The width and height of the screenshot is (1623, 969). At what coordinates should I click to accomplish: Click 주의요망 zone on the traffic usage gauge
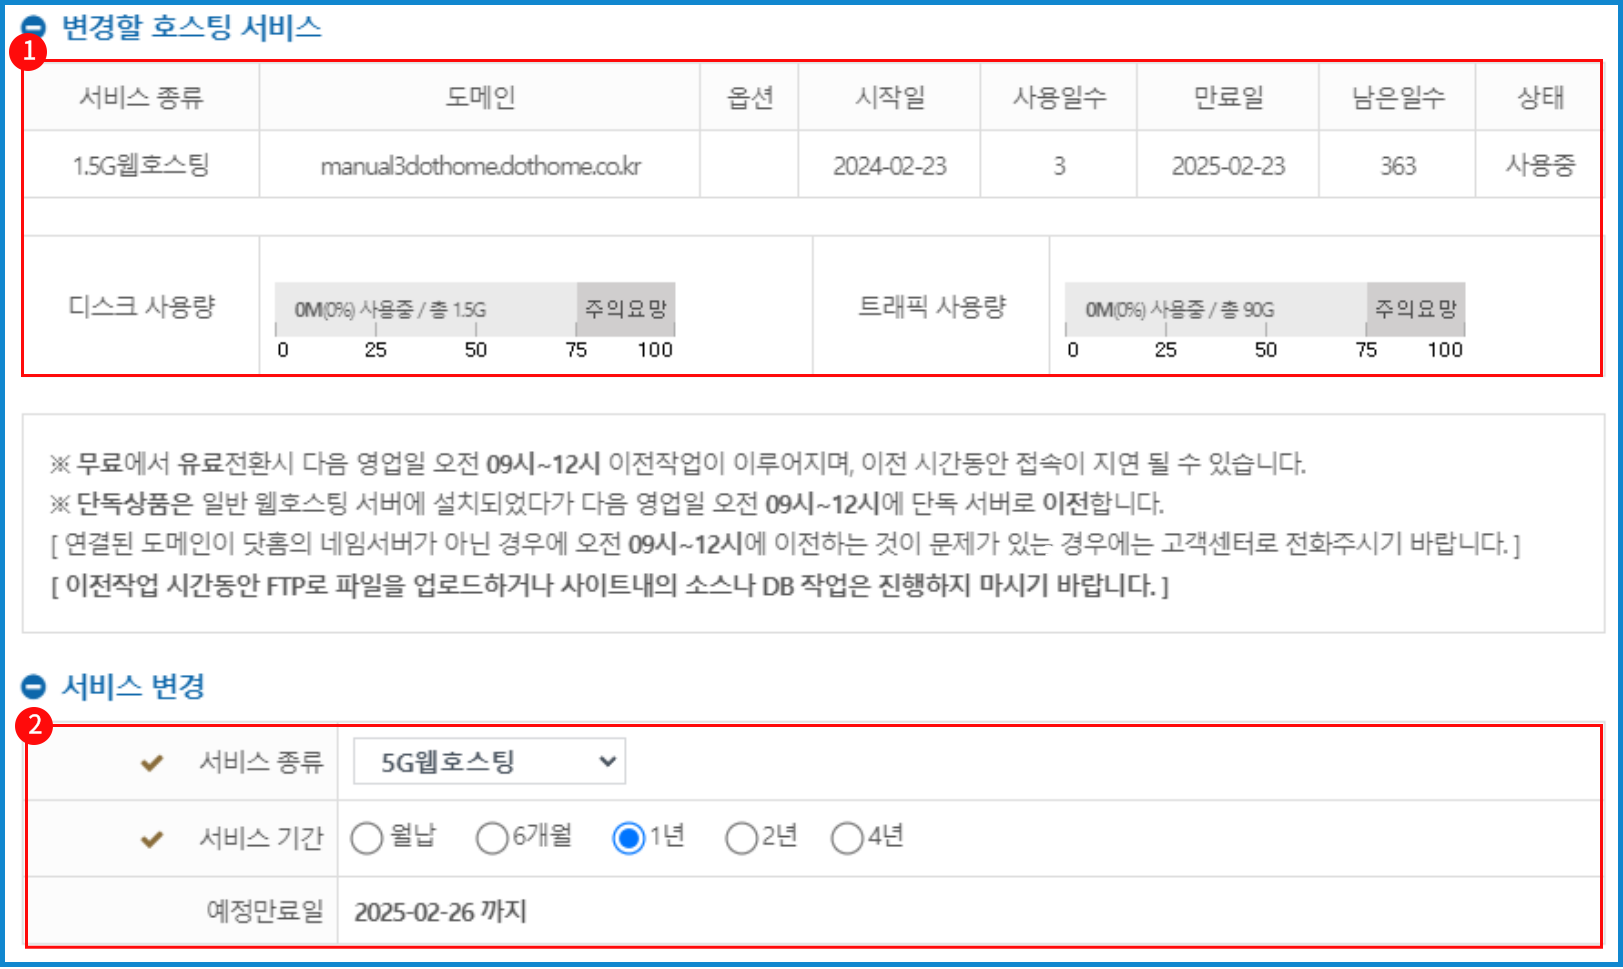[1415, 309]
